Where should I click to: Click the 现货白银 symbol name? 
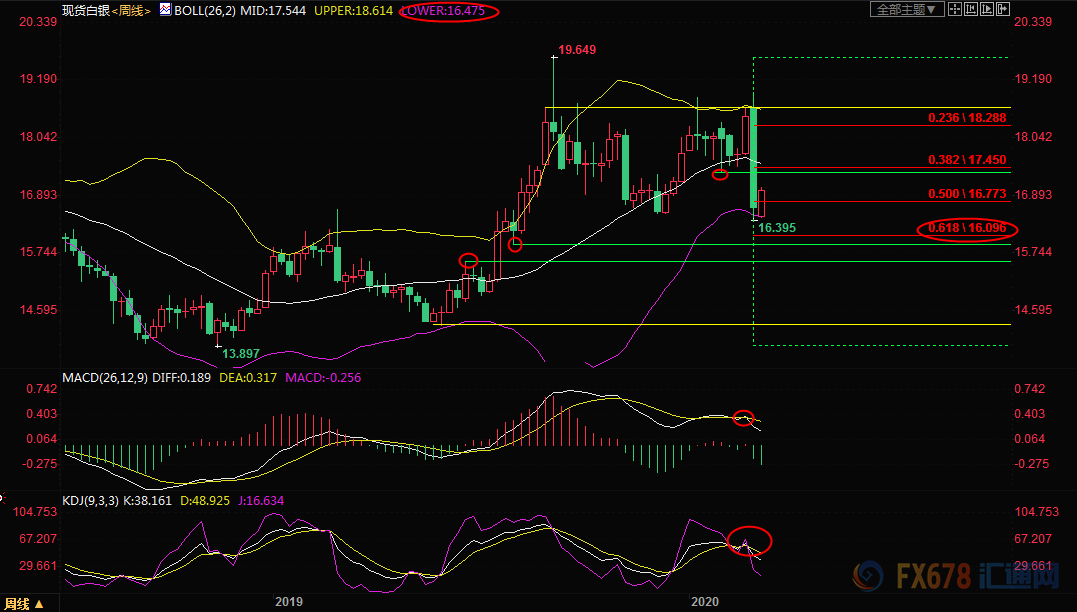tap(85, 10)
